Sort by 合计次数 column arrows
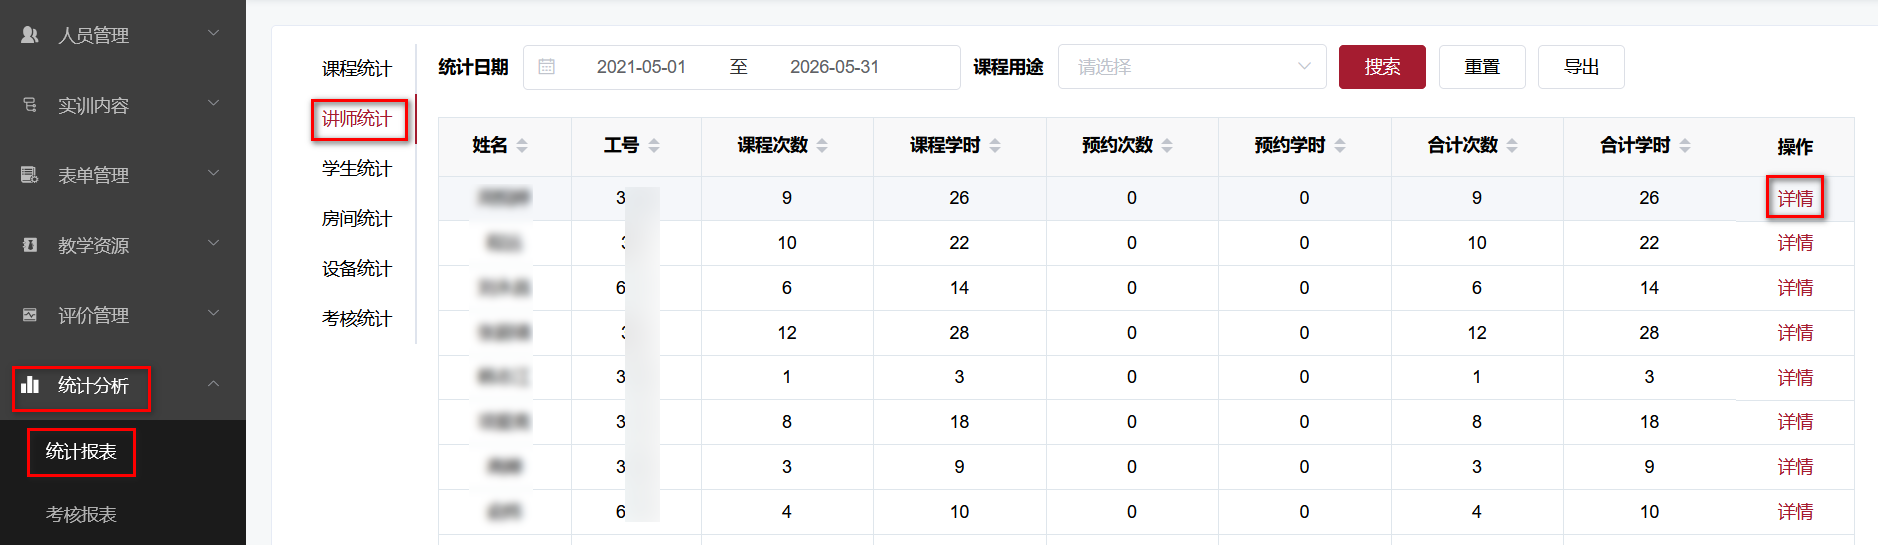1878x545 pixels. point(1512,146)
